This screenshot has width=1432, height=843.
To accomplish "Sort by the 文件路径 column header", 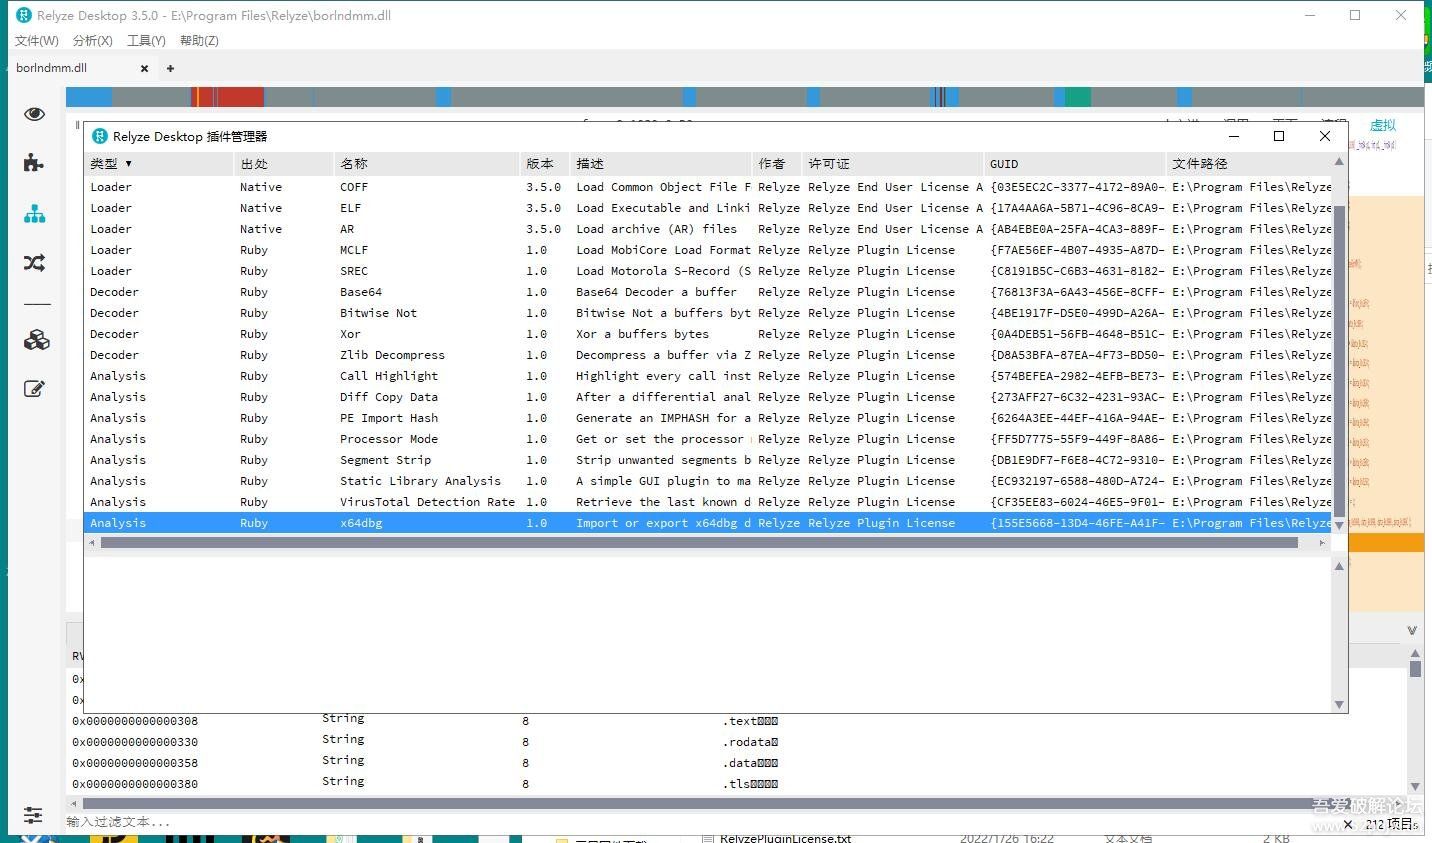I will 1250,163.
